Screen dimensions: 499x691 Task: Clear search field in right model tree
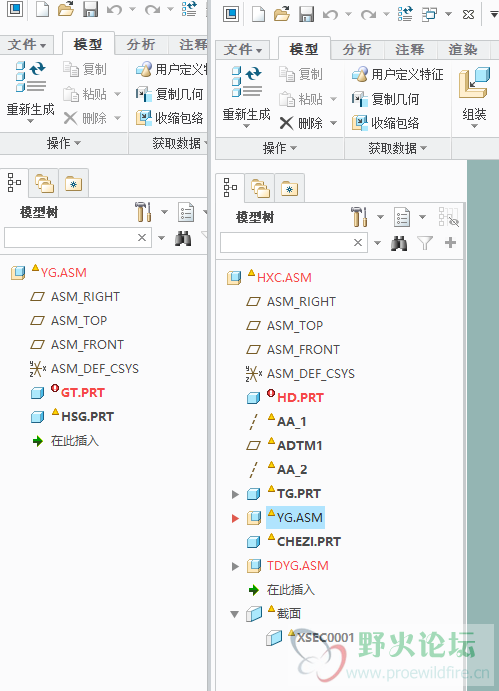point(358,242)
